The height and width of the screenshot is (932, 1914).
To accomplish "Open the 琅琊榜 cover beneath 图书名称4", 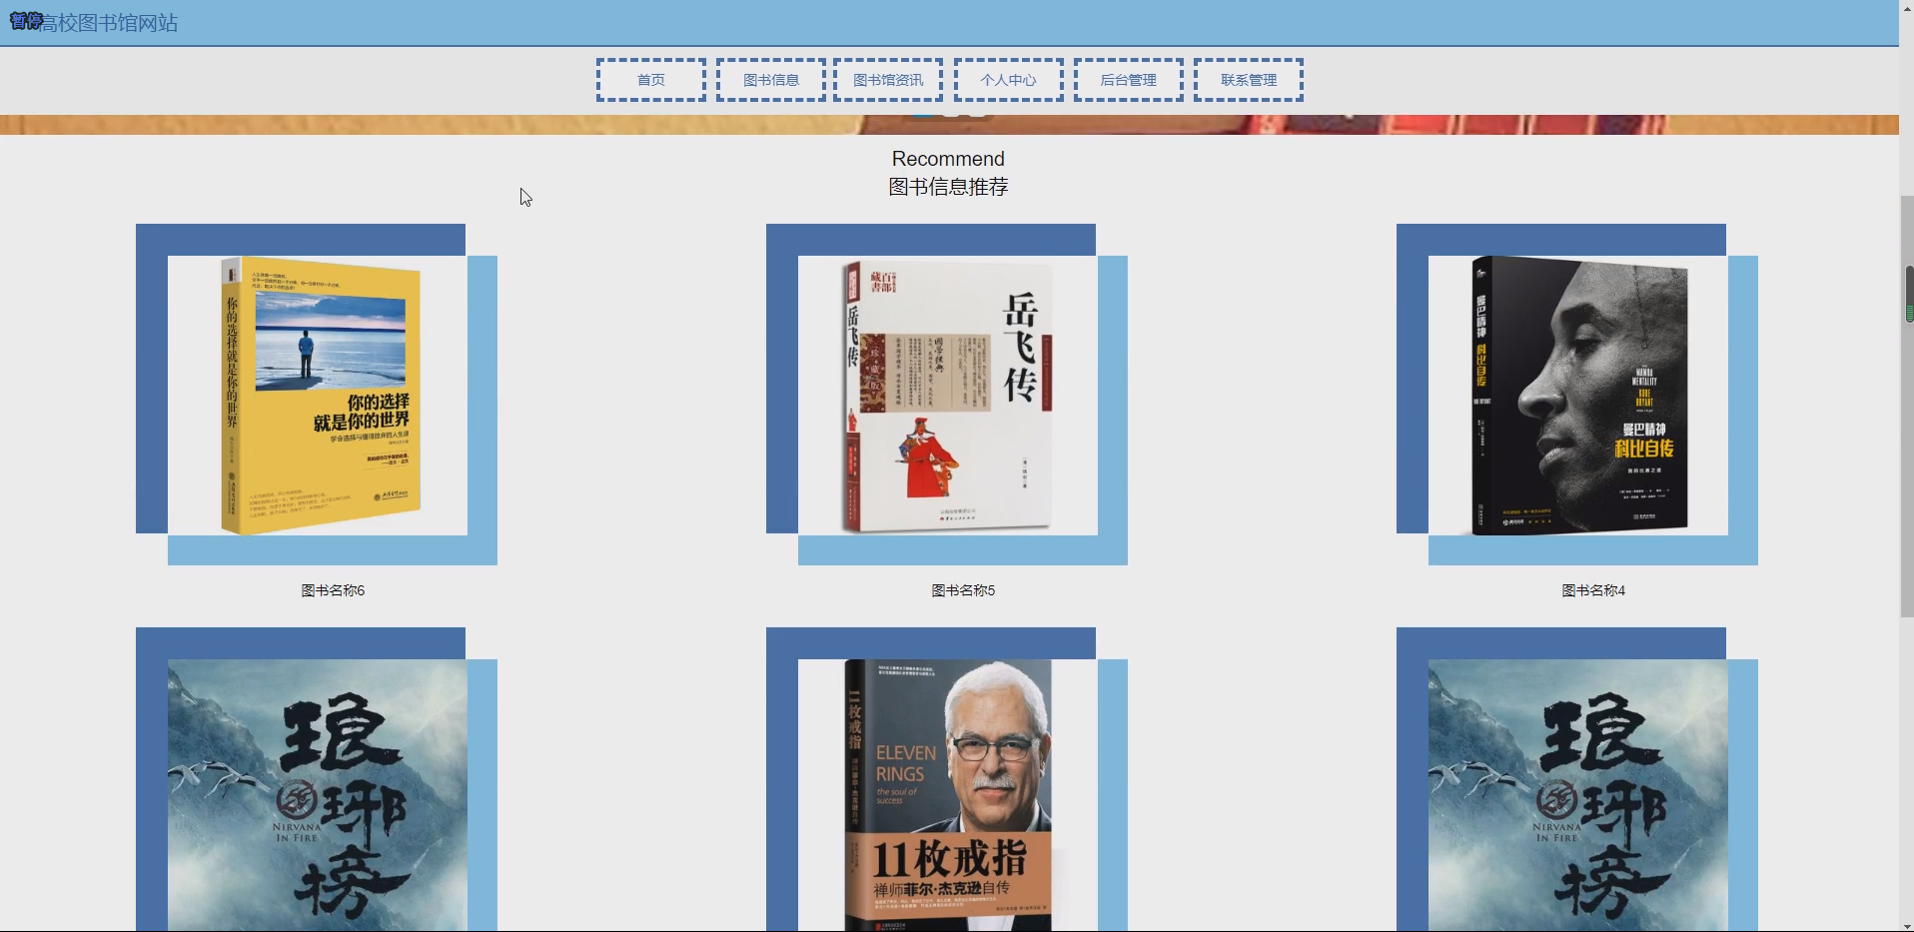I will pyautogui.click(x=1578, y=795).
